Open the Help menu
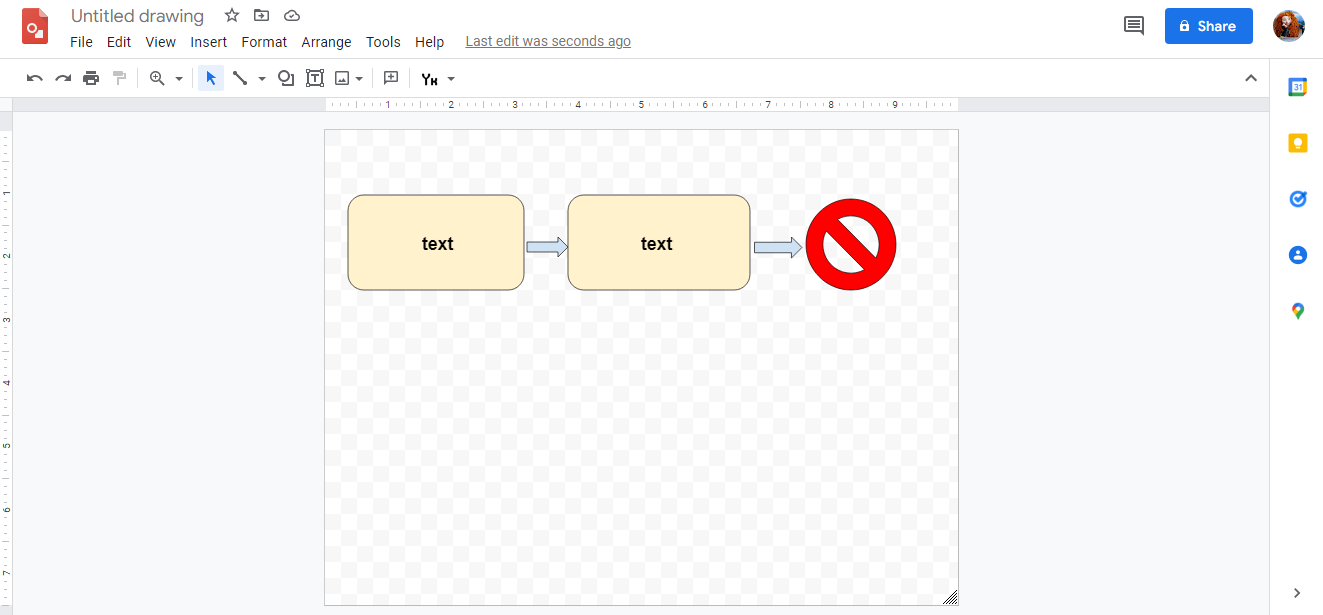 pos(429,42)
